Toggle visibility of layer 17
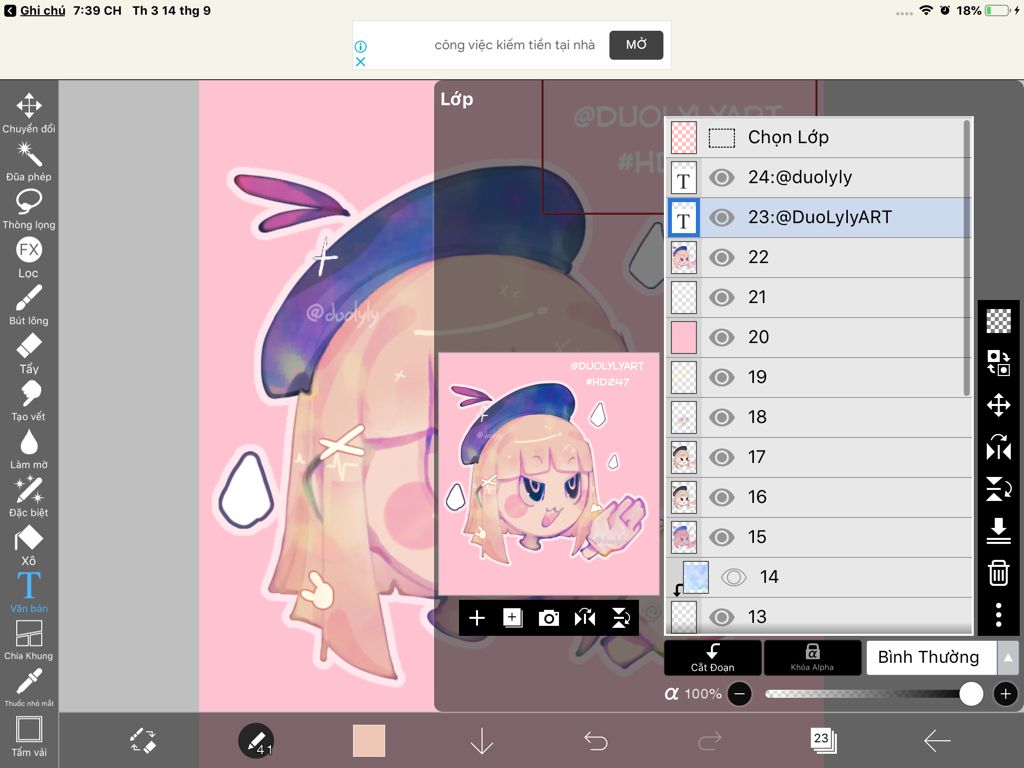1024x768 pixels. (722, 457)
